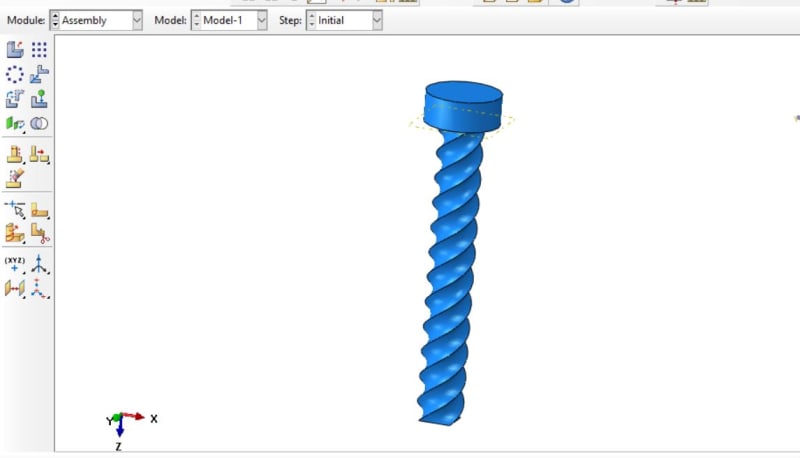Select the Create Datum CSYS tool

coord(39,288)
